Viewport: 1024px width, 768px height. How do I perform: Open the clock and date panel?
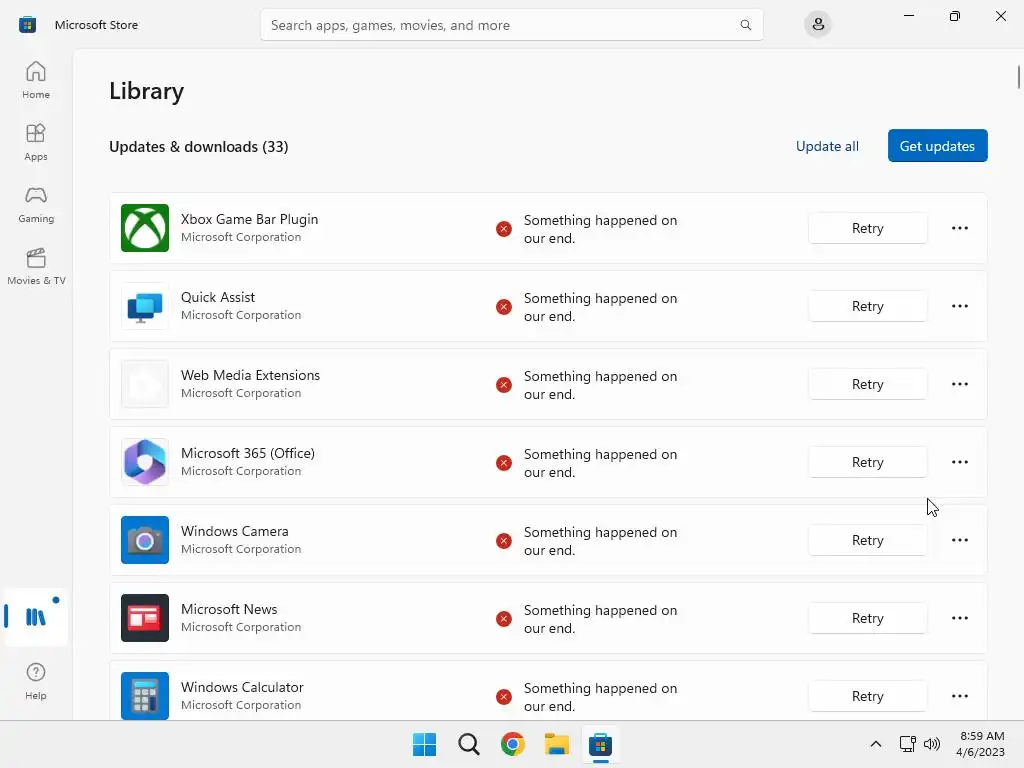[980, 744]
